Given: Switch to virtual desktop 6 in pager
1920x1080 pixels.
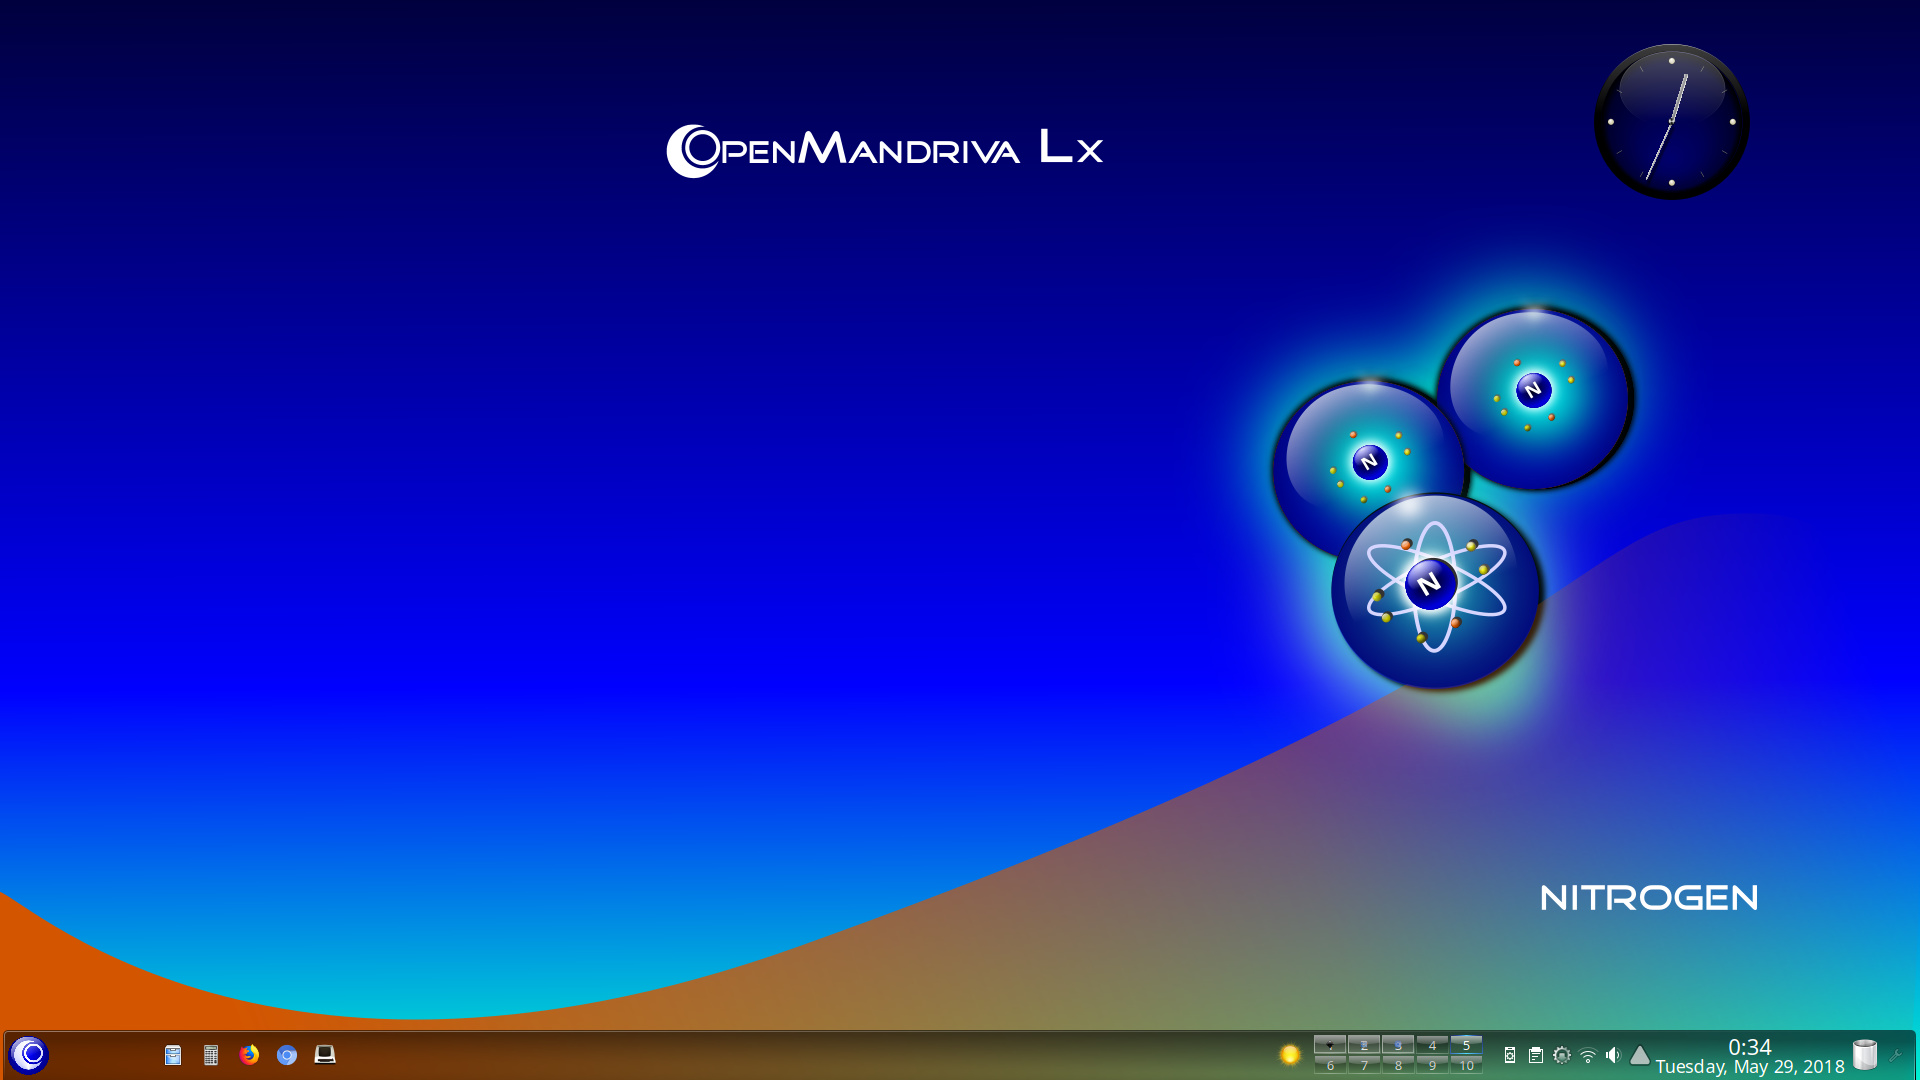Looking at the screenshot, I should click(1330, 1065).
